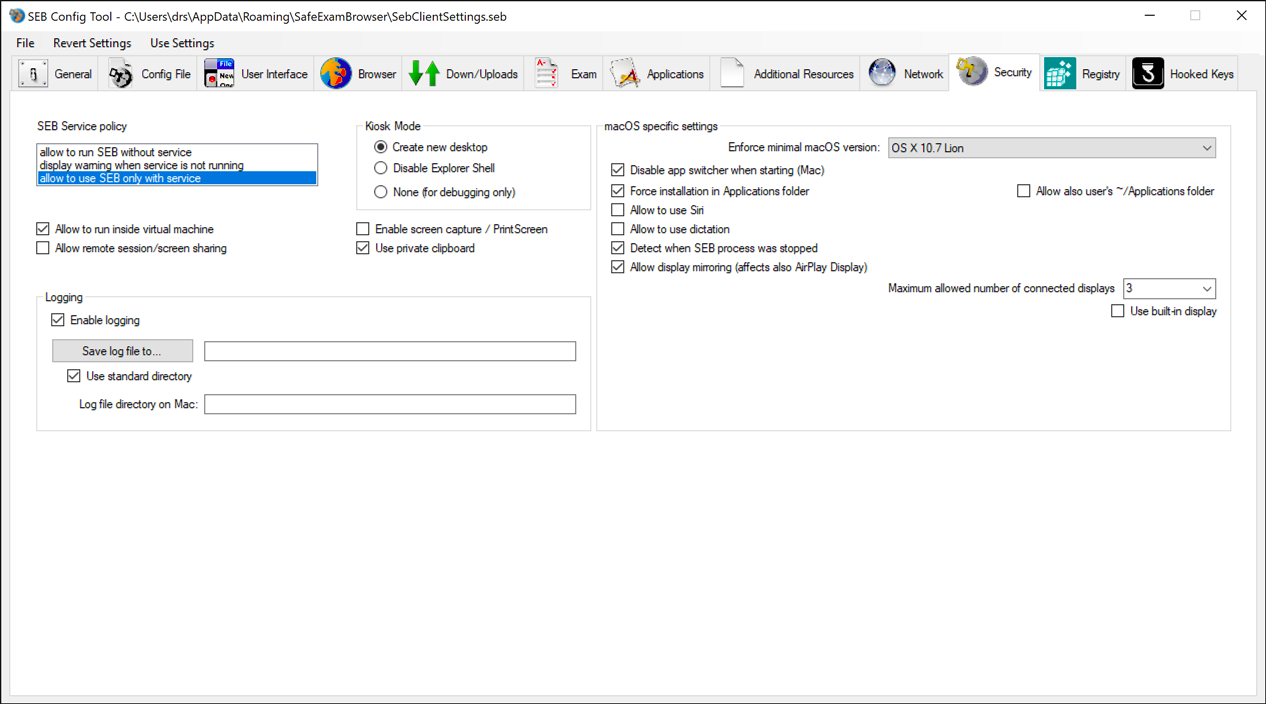Toggle Use private clipboard checkbox

(x=363, y=248)
